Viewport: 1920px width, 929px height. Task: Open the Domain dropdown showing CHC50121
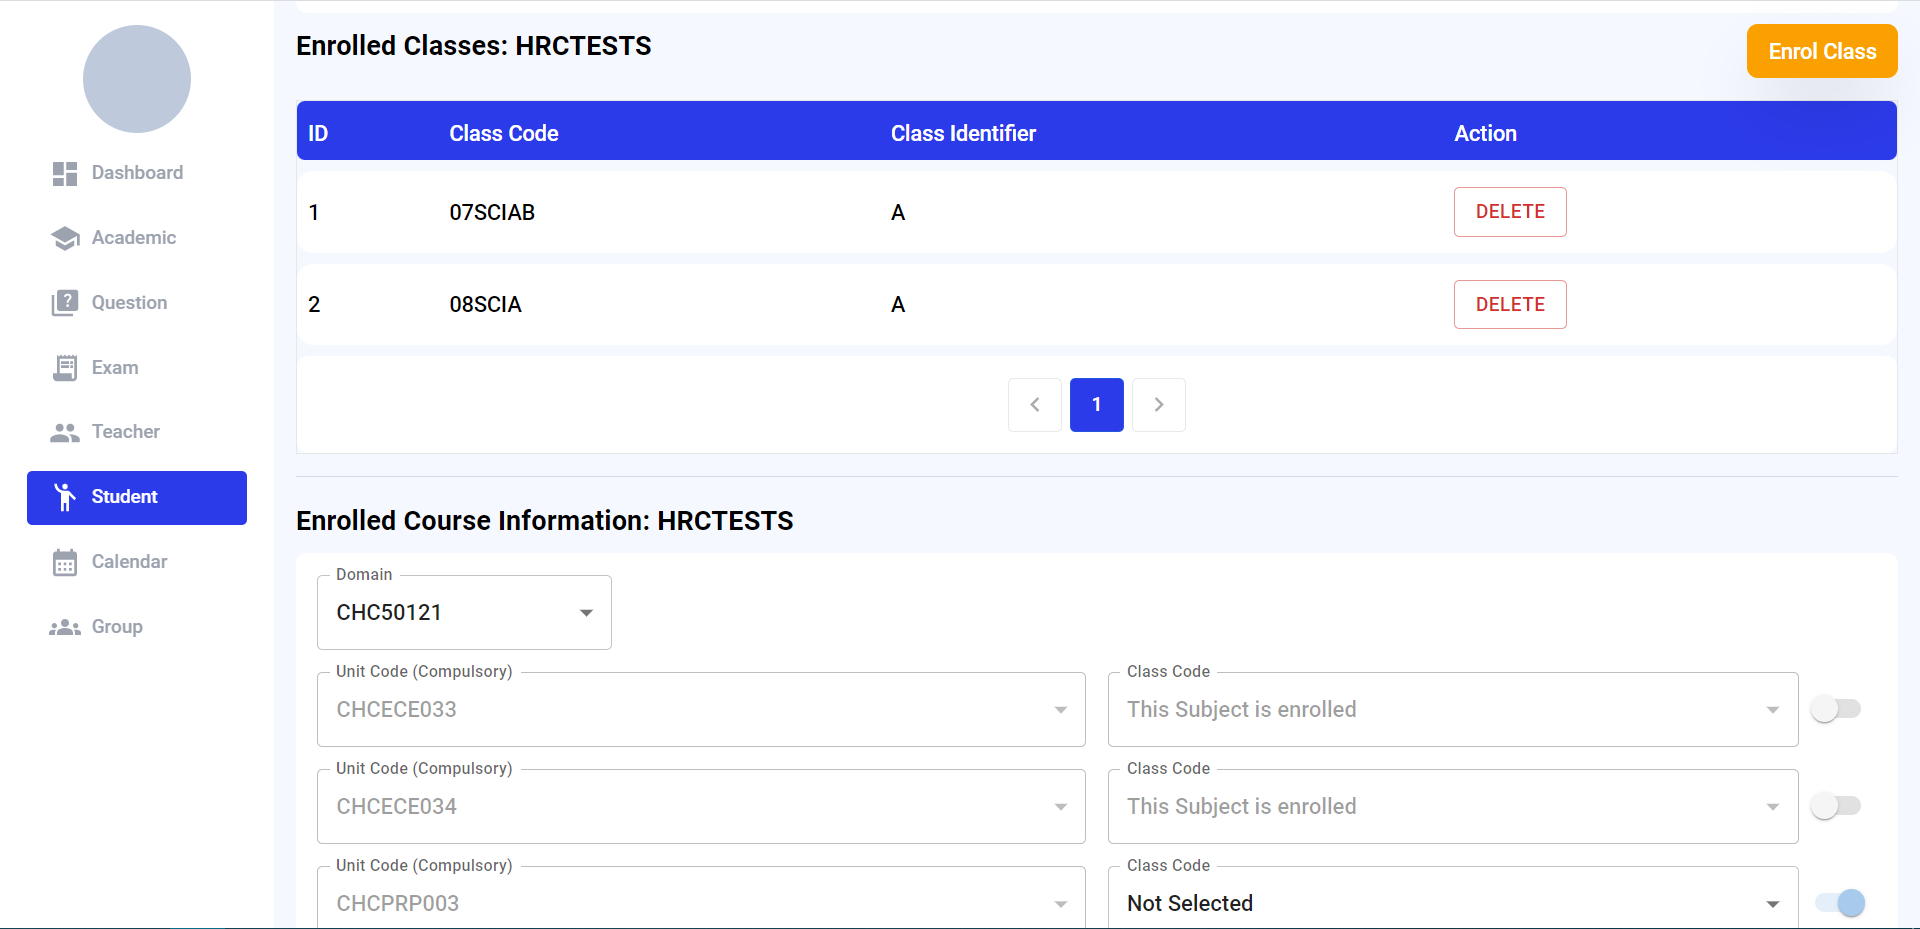click(464, 613)
